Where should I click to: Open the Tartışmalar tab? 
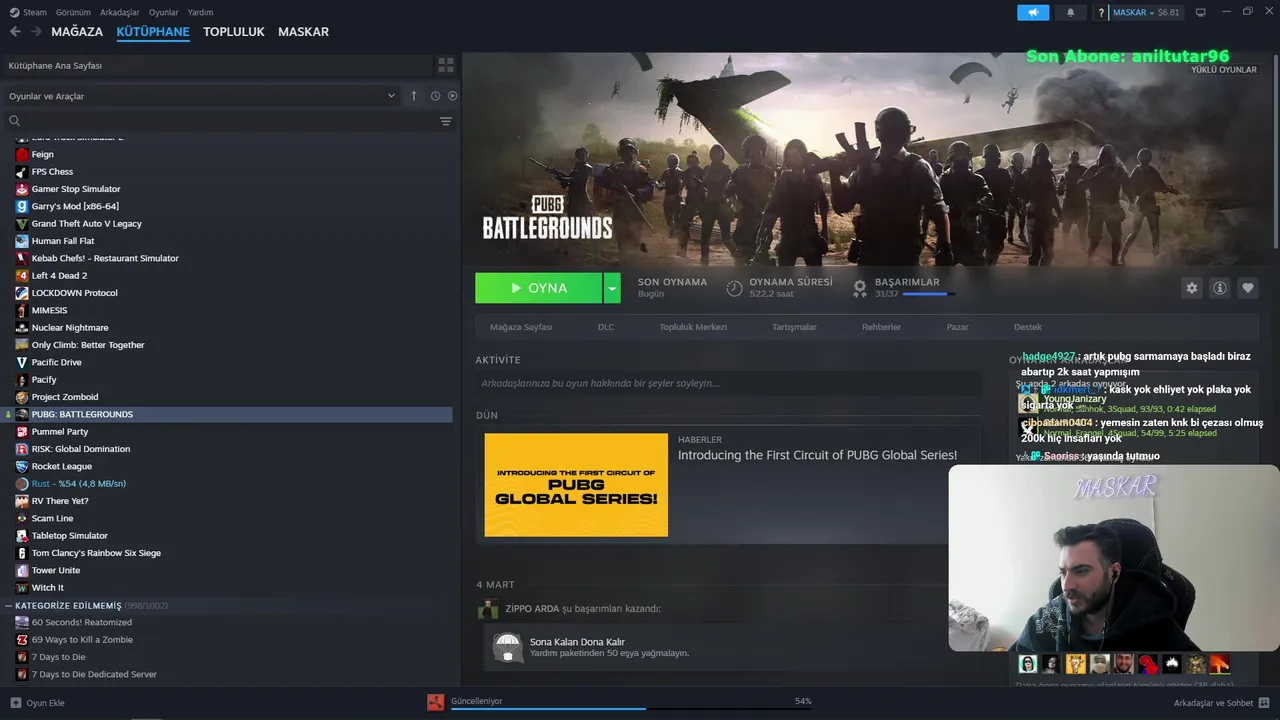(x=794, y=327)
